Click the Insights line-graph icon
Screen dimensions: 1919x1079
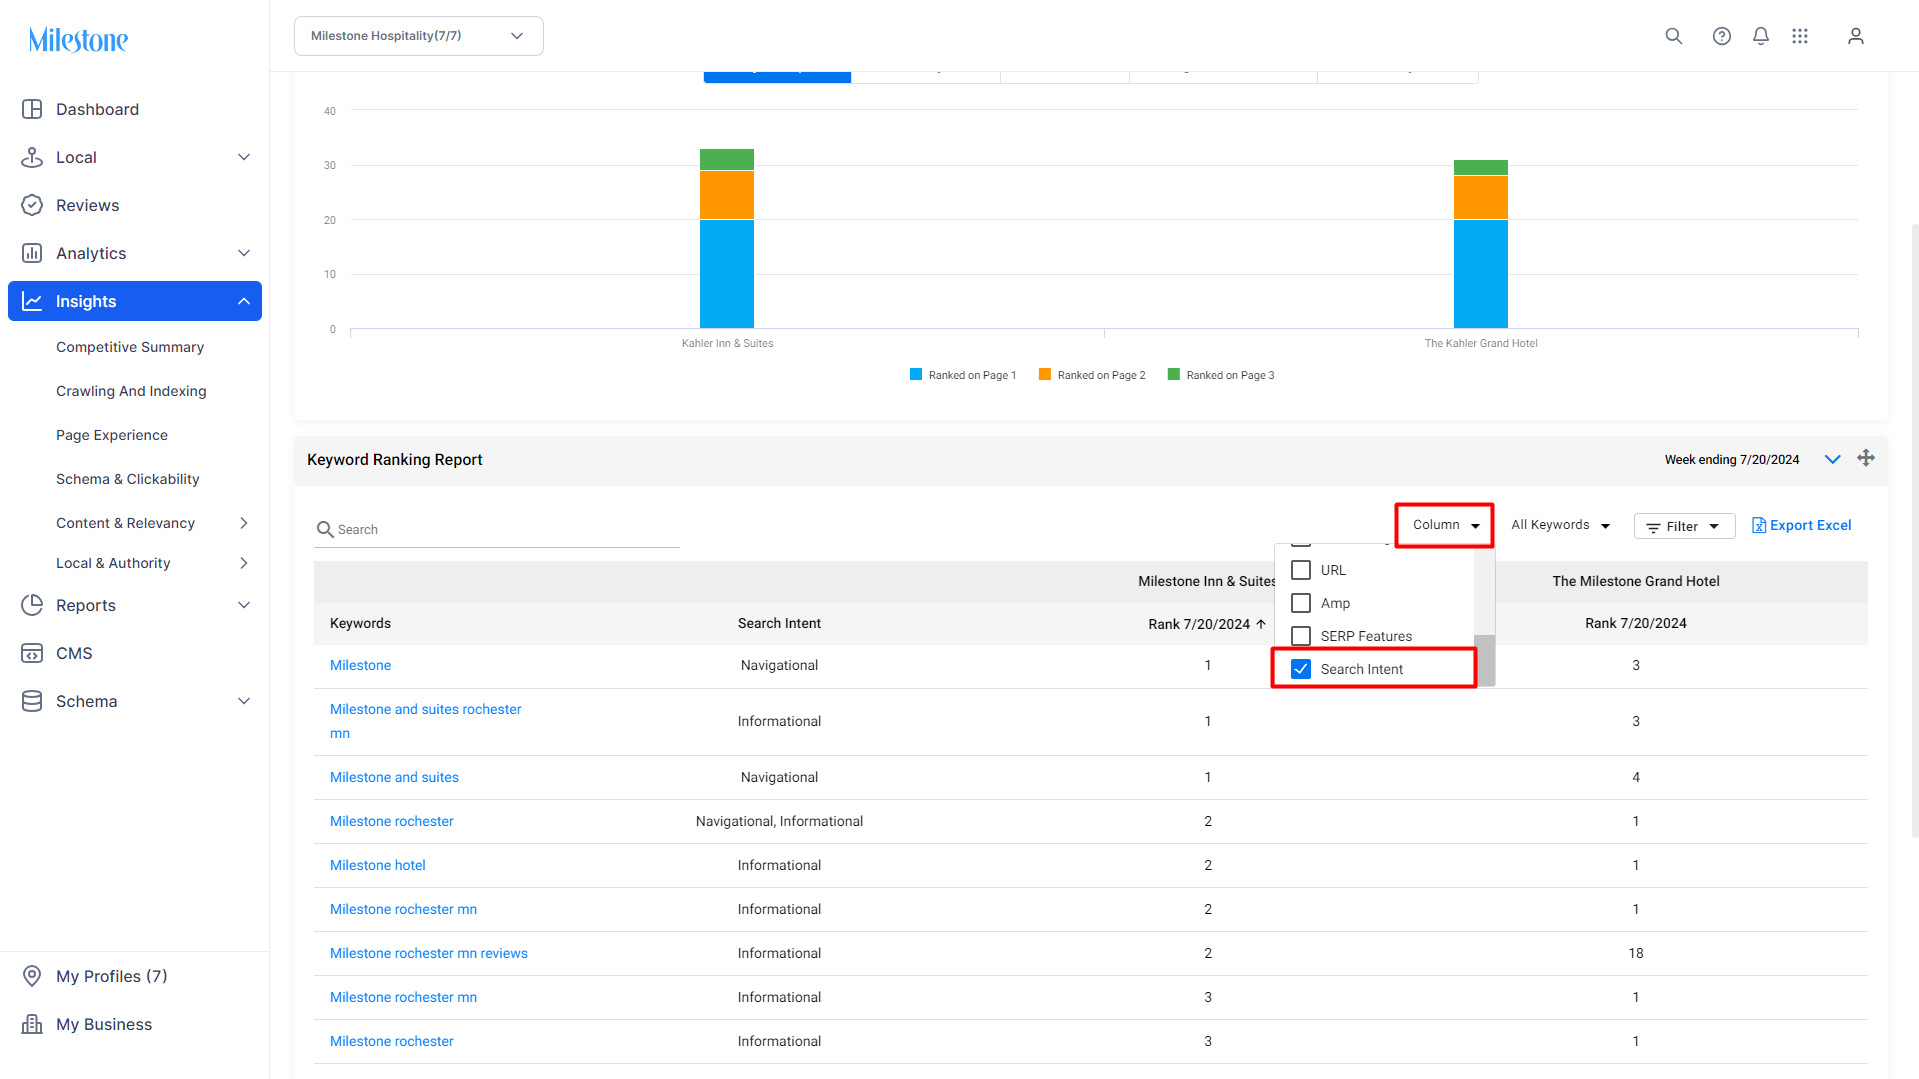32,301
